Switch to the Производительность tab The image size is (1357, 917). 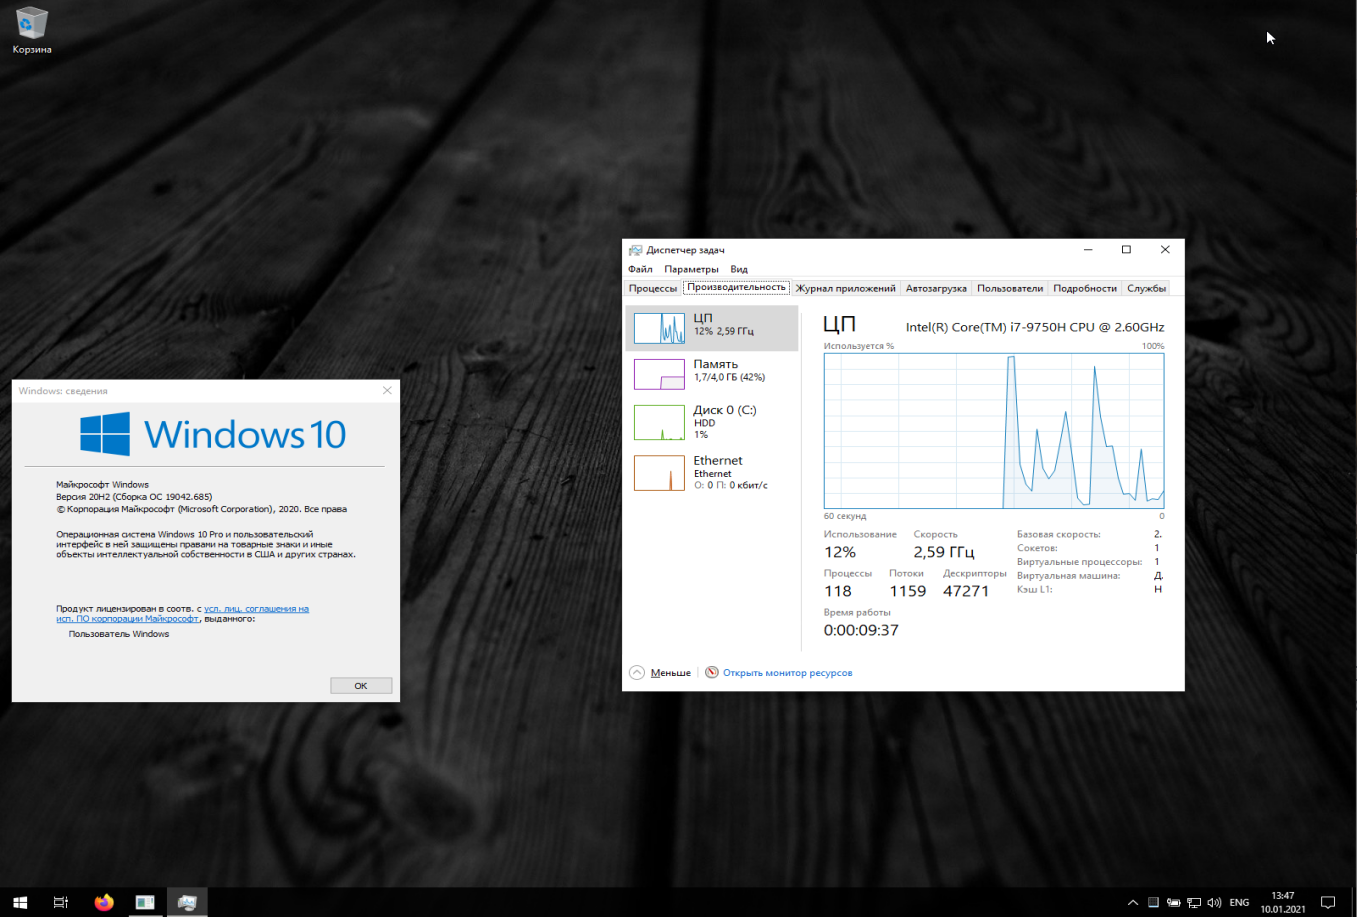point(737,287)
